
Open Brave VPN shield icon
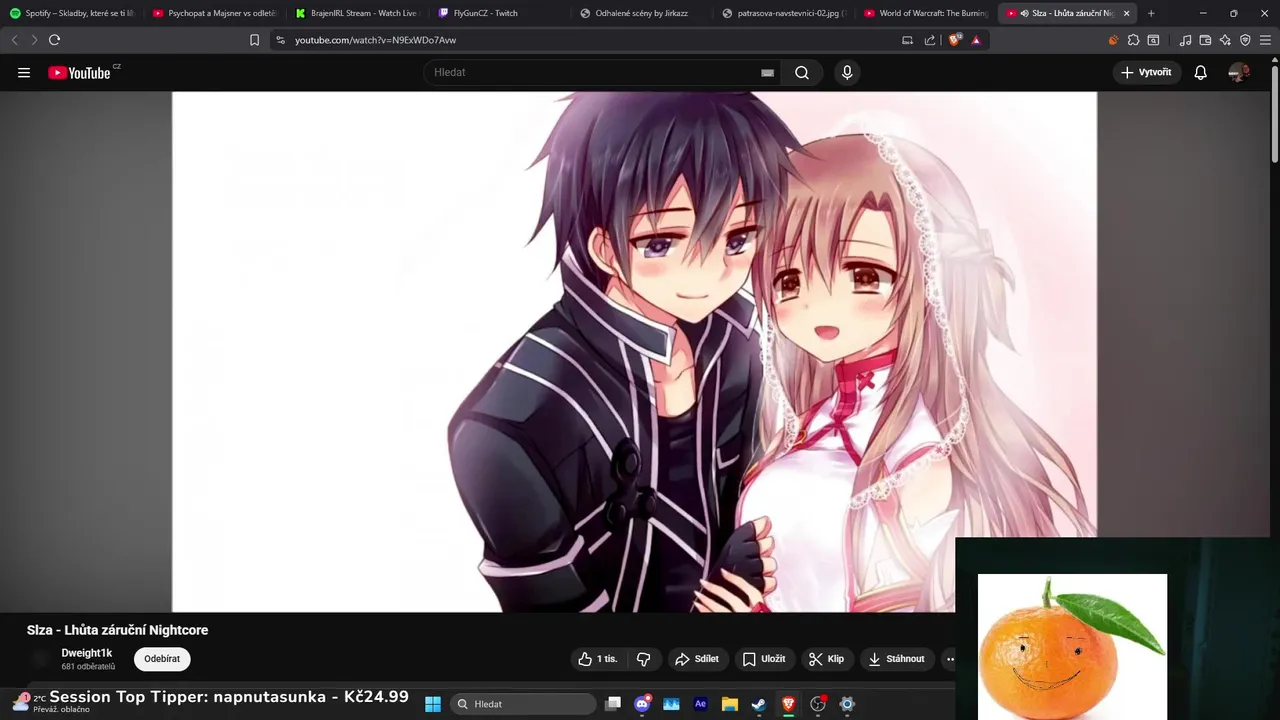click(1245, 40)
